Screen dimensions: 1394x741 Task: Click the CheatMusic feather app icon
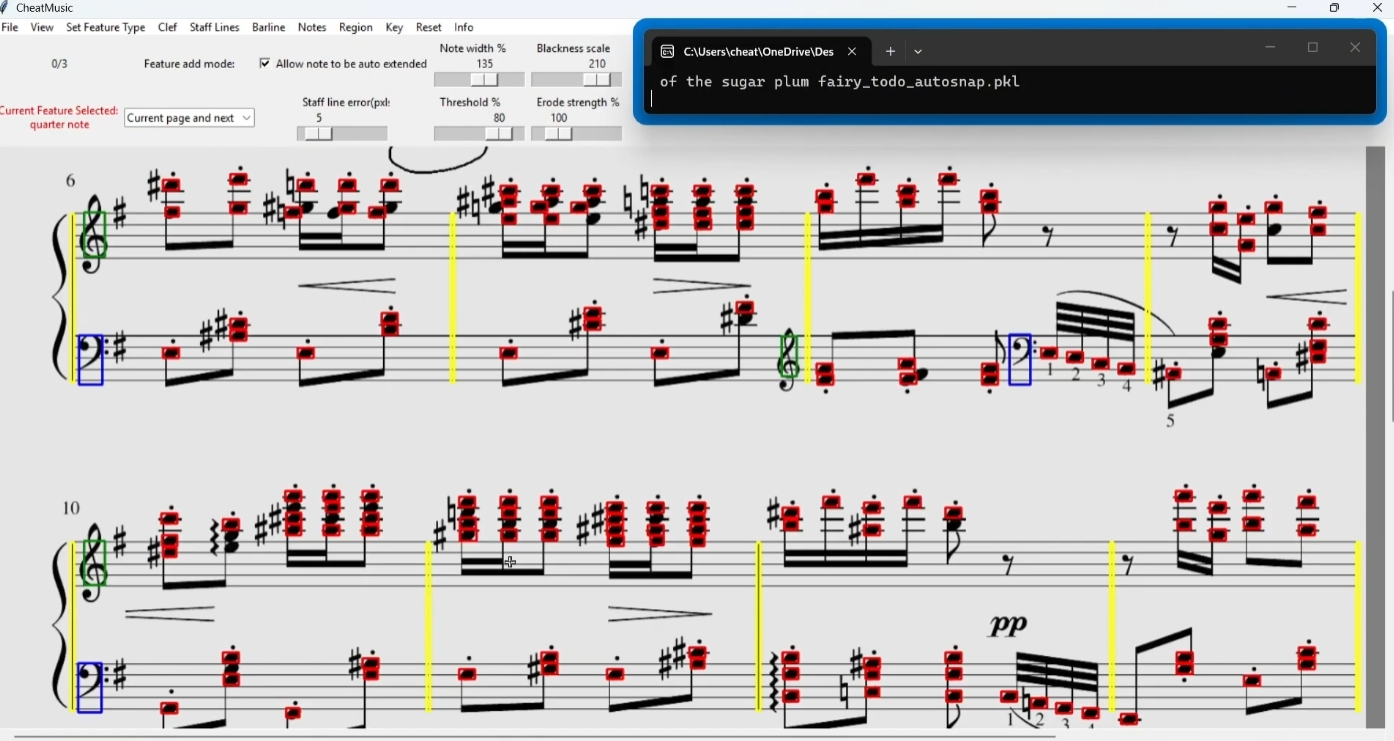tap(6, 8)
